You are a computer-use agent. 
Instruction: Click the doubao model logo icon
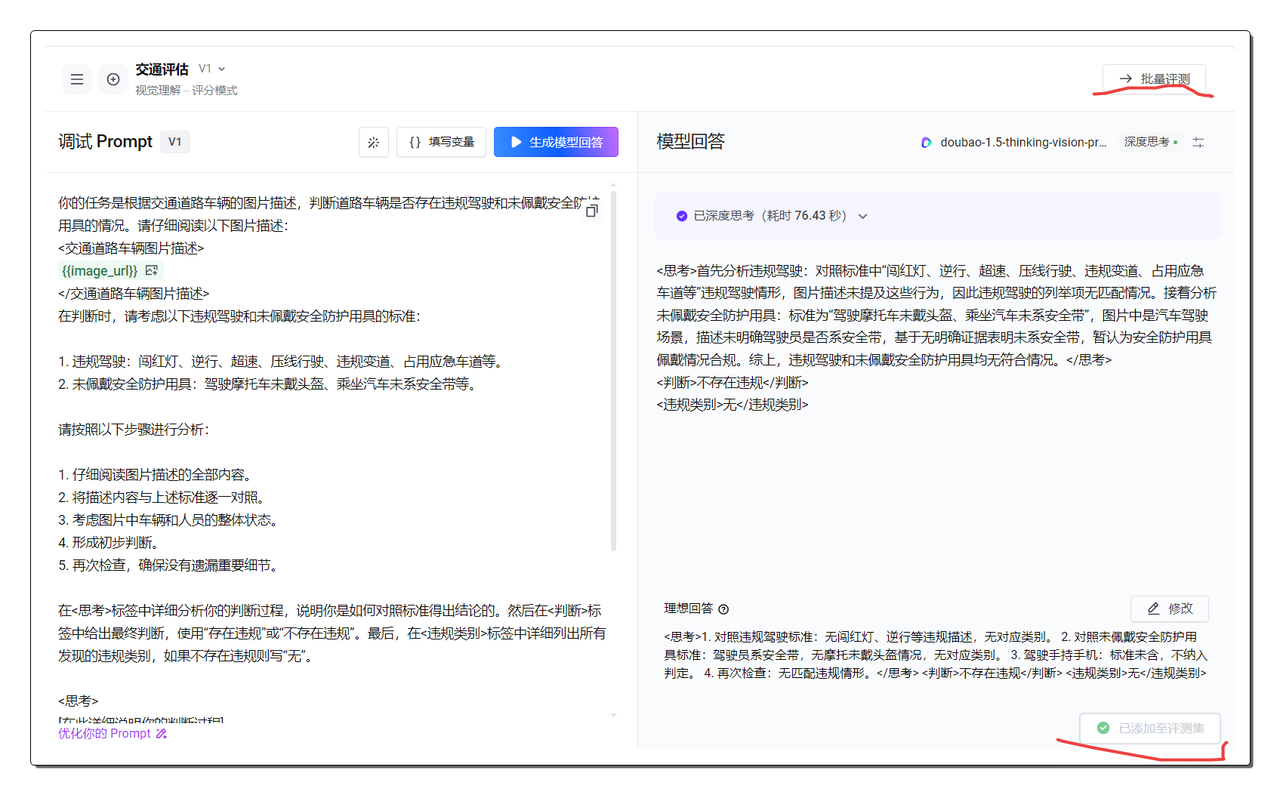click(926, 142)
